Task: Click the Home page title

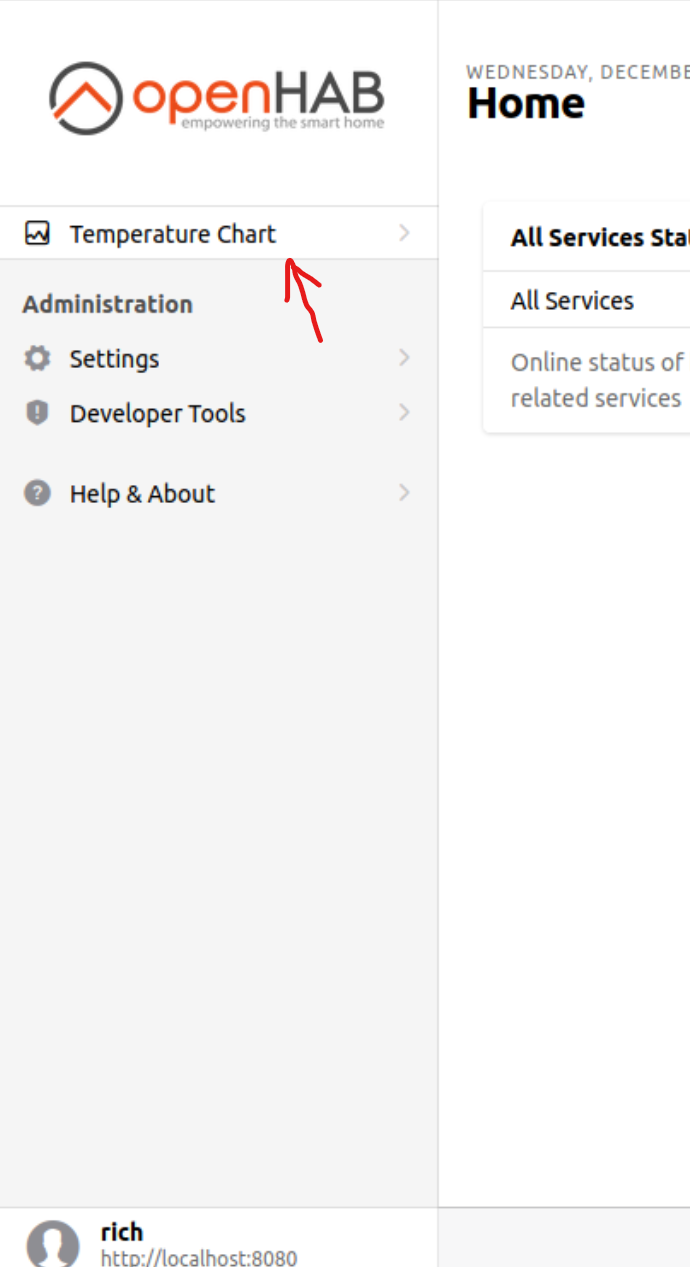Action: click(x=526, y=104)
